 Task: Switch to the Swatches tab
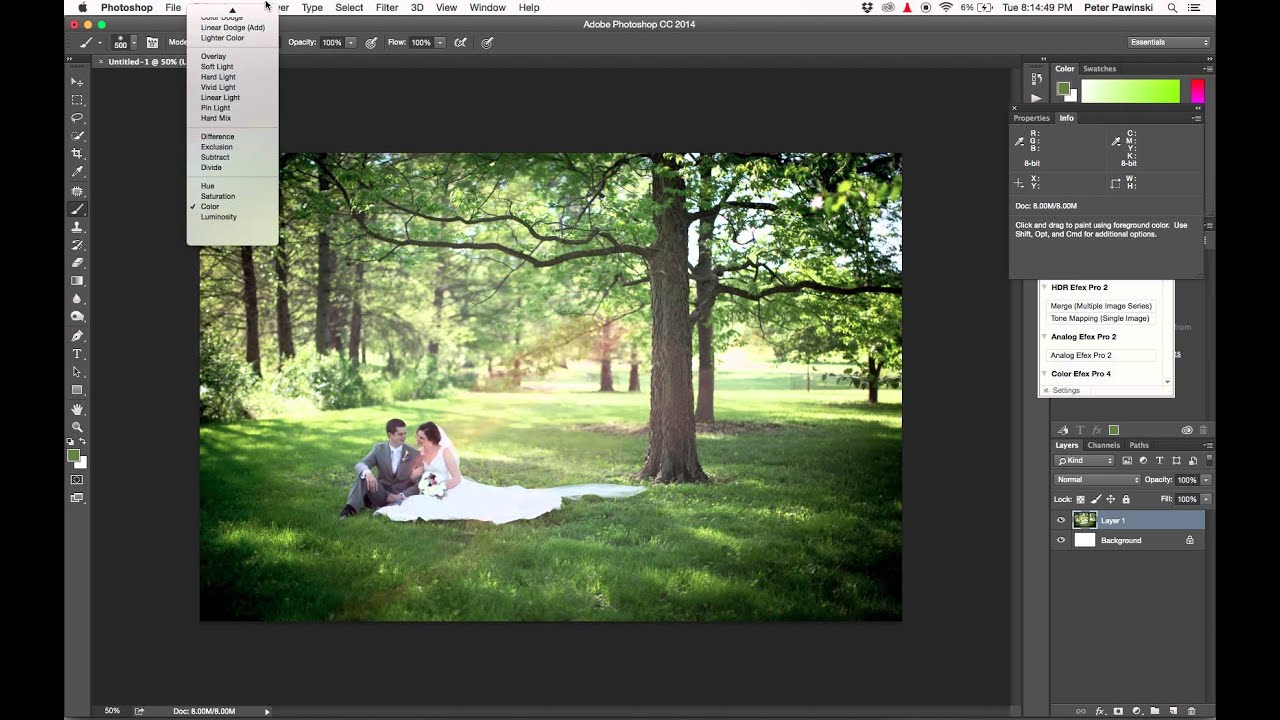tap(1099, 69)
